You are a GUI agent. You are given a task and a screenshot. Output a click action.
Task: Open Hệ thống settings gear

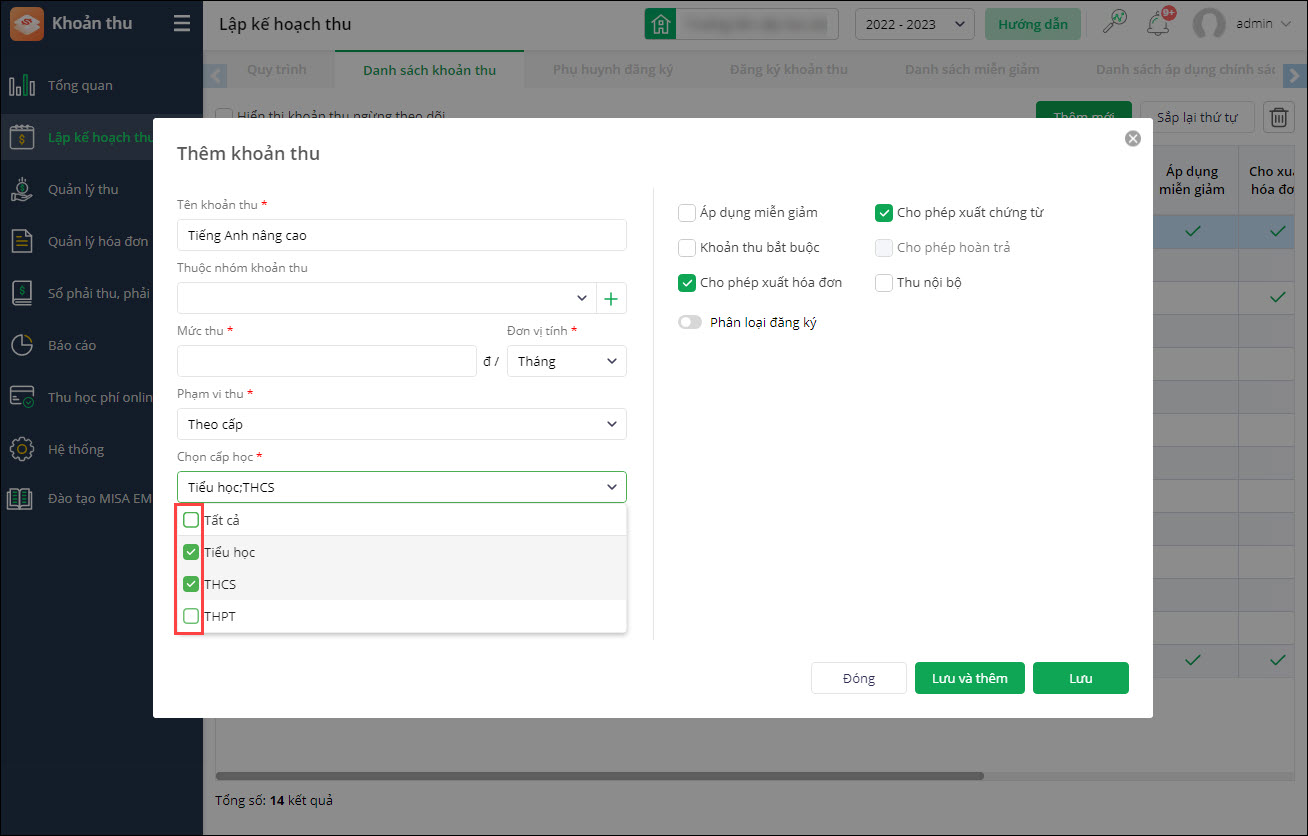(22, 449)
